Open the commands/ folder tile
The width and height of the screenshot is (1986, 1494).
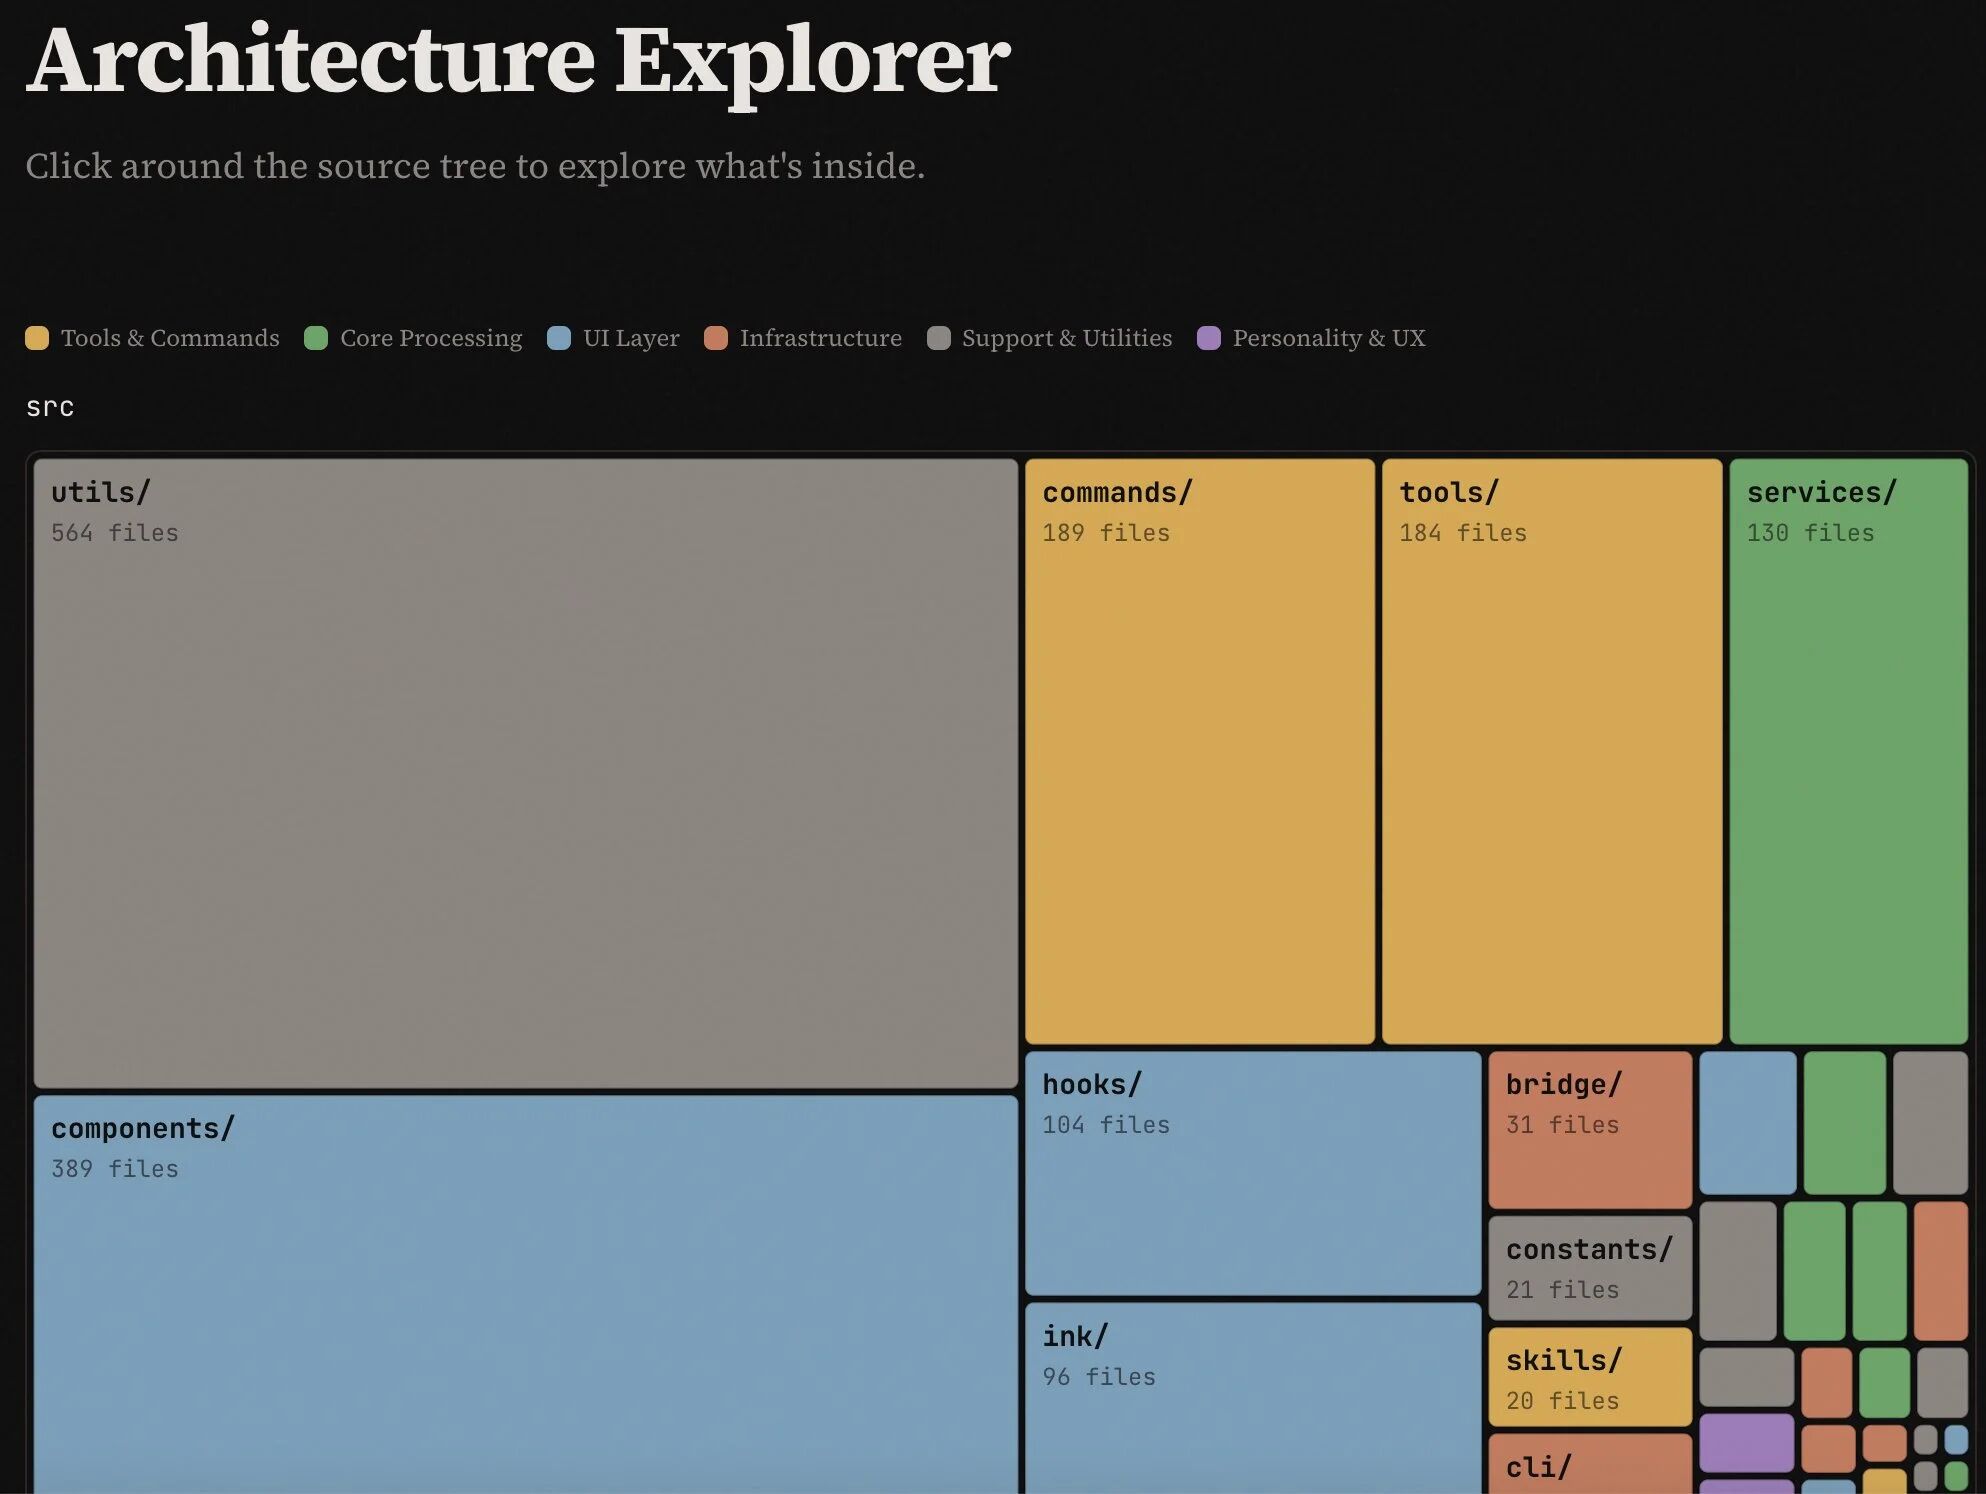point(1199,750)
